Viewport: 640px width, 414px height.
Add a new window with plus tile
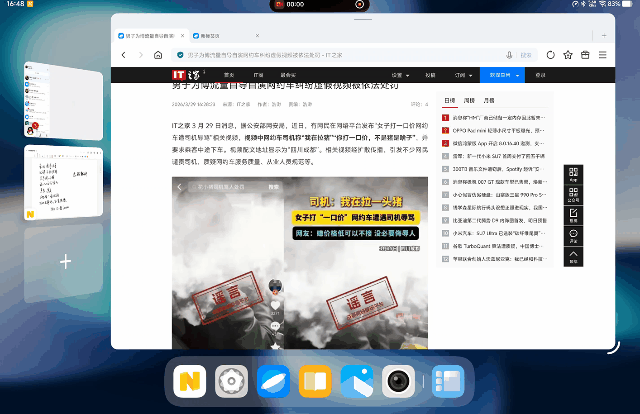[65, 262]
